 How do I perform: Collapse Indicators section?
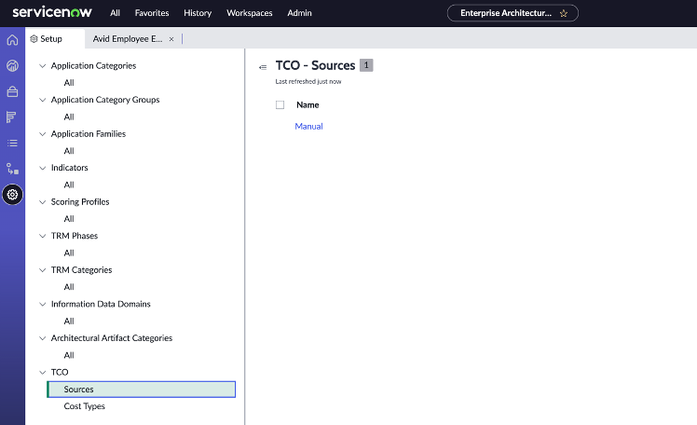(x=43, y=168)
